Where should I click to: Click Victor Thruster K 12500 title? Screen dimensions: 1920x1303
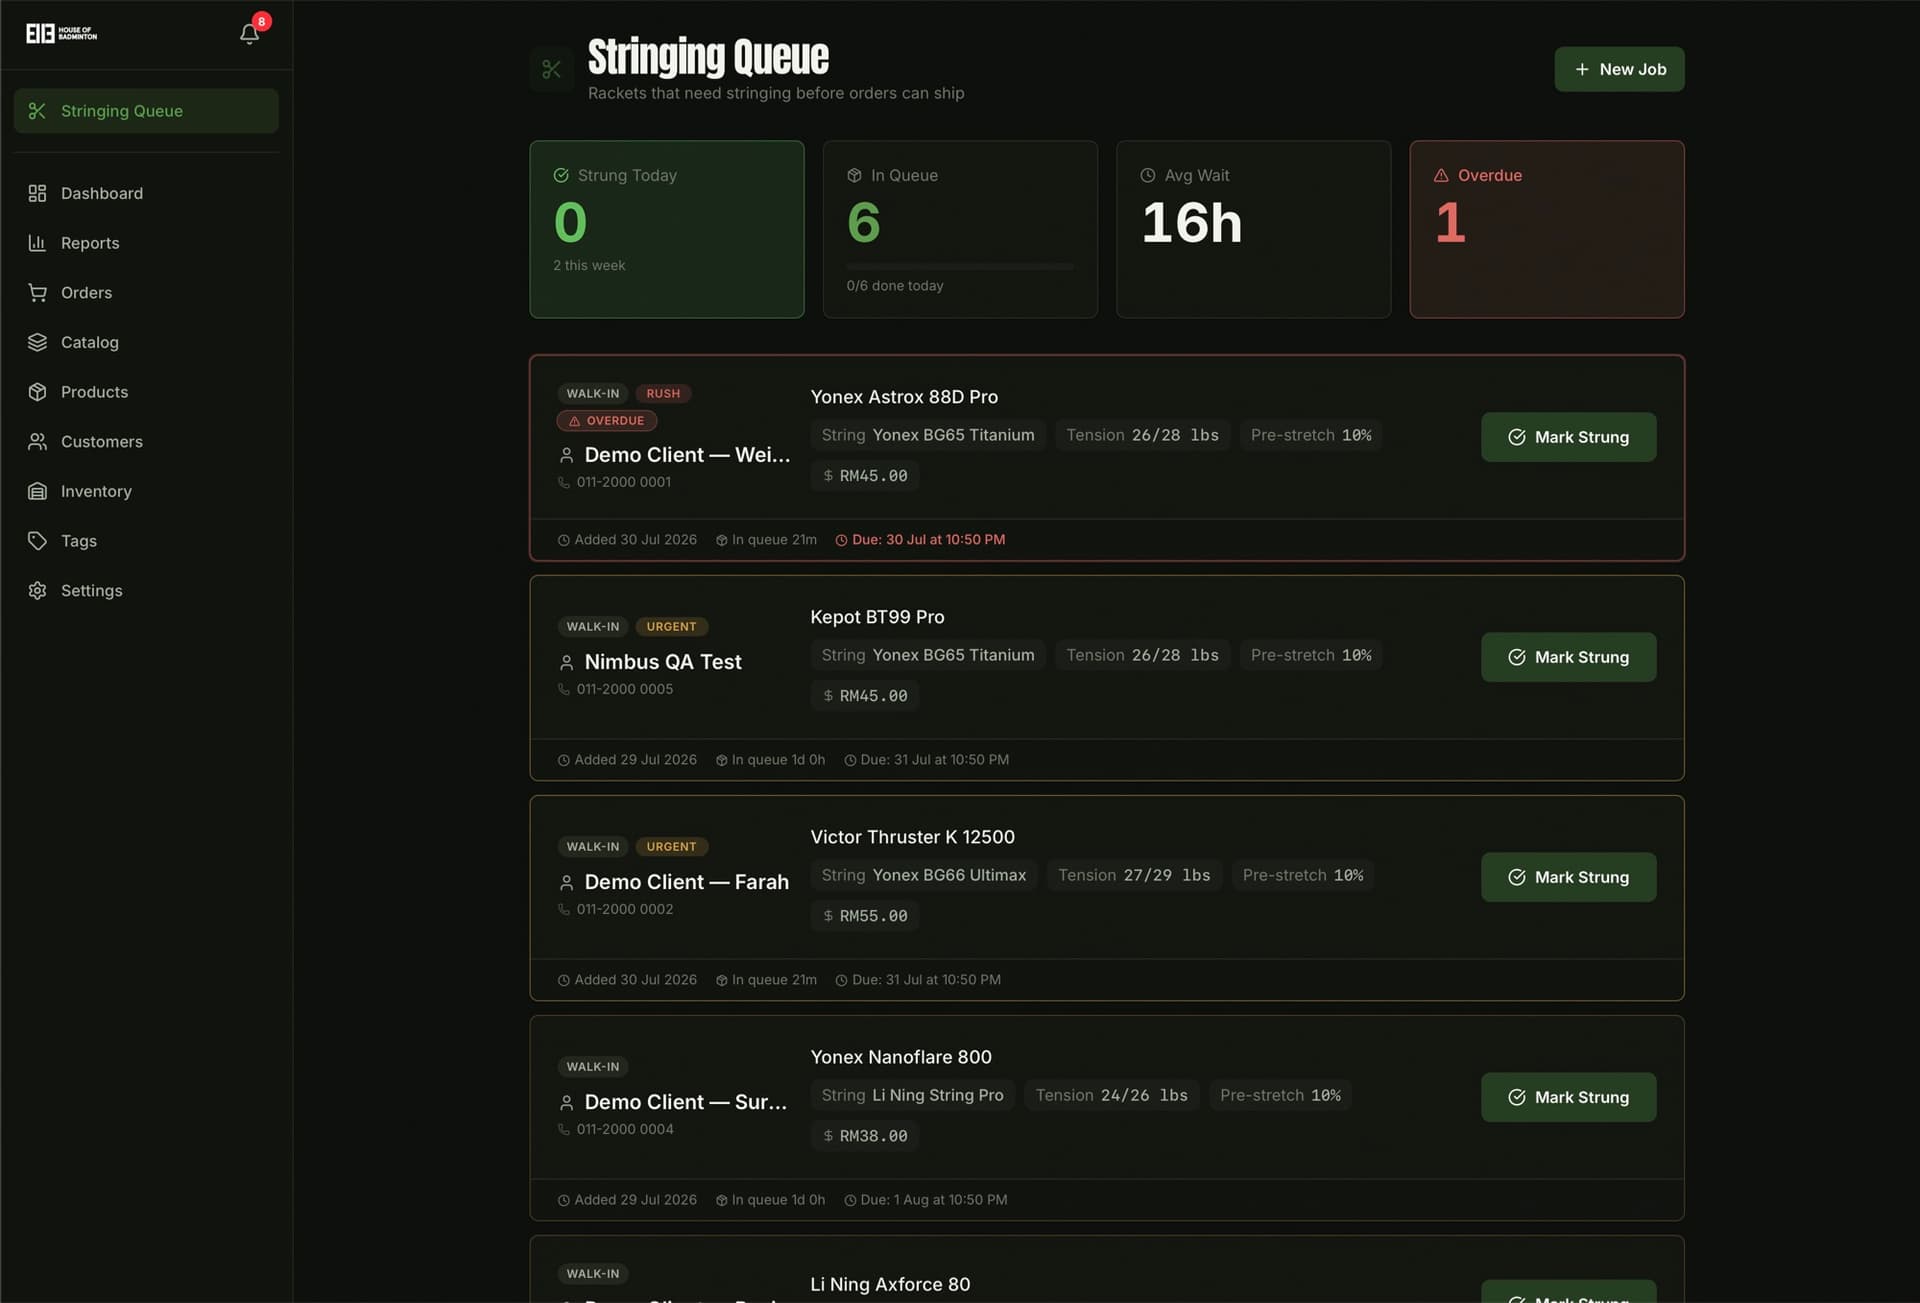click(912, 837)
